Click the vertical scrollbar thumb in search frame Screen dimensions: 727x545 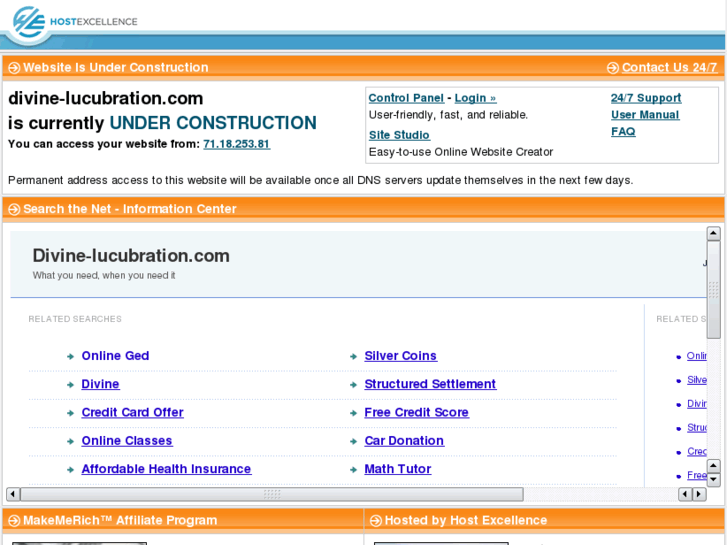point(713,289)
